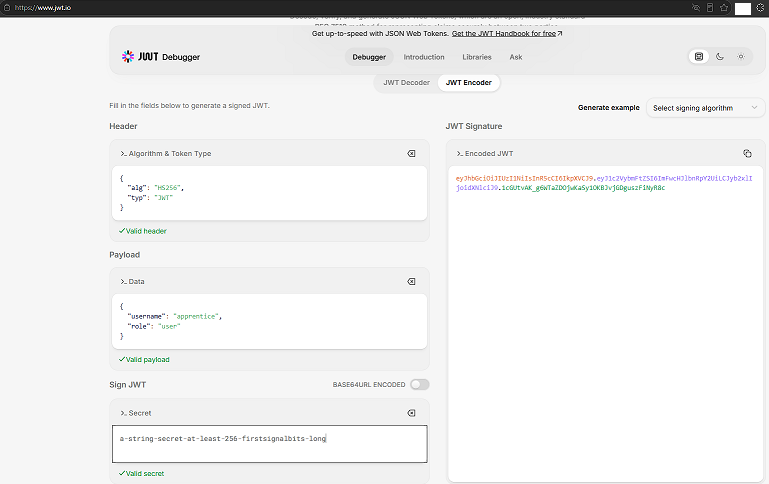This screenshot has height=484, width=769.
Task: Clear the Algorithm & Token Type header field
Action: 411,153
